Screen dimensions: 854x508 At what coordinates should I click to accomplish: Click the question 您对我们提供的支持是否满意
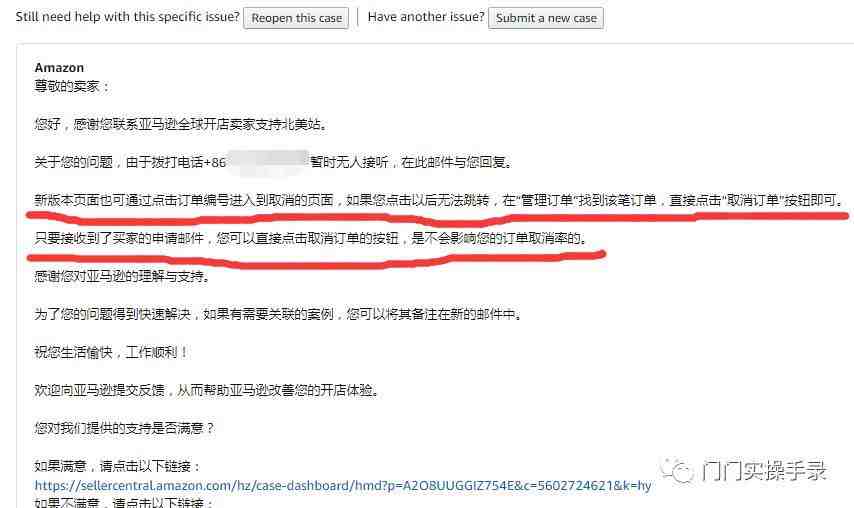tap(125, 429)
